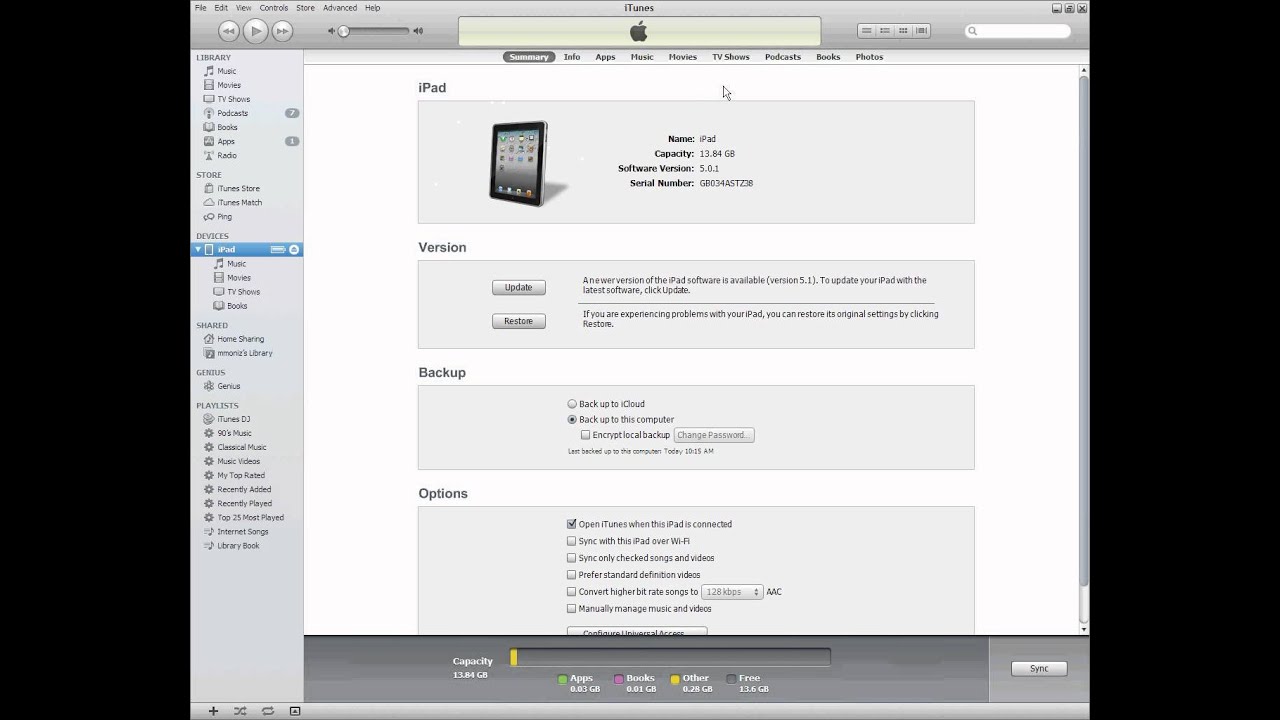Switch to Cover Flow view icon
Image resolution: width=1280 pixels, height=720 pixels.
point(921,31)
